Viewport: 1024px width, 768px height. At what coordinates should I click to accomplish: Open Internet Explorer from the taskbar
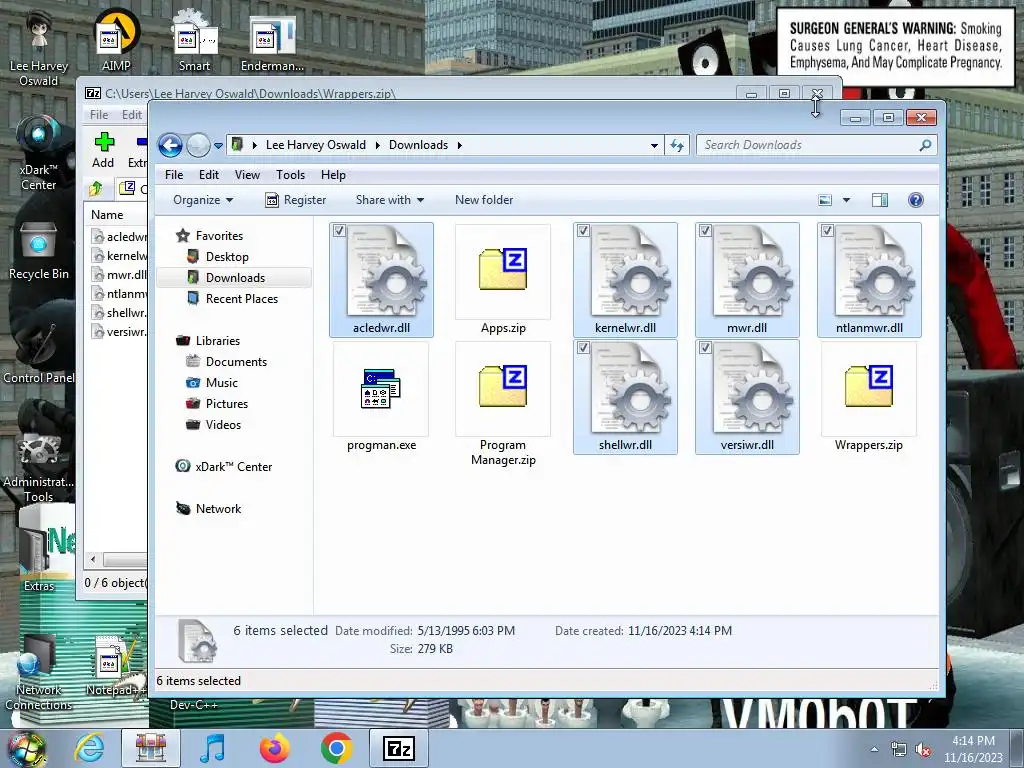tap(89, 748)
